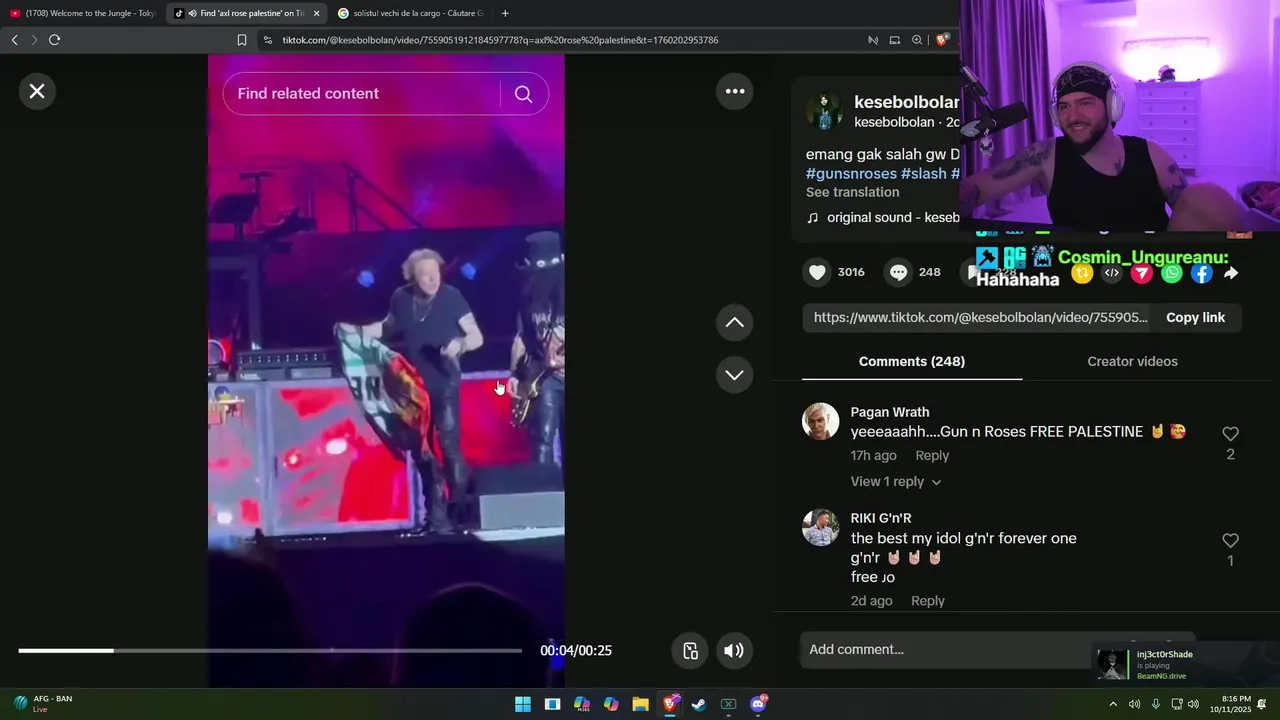Switch to solistul vechi de la cargo tab

click(x=412, y=13)
